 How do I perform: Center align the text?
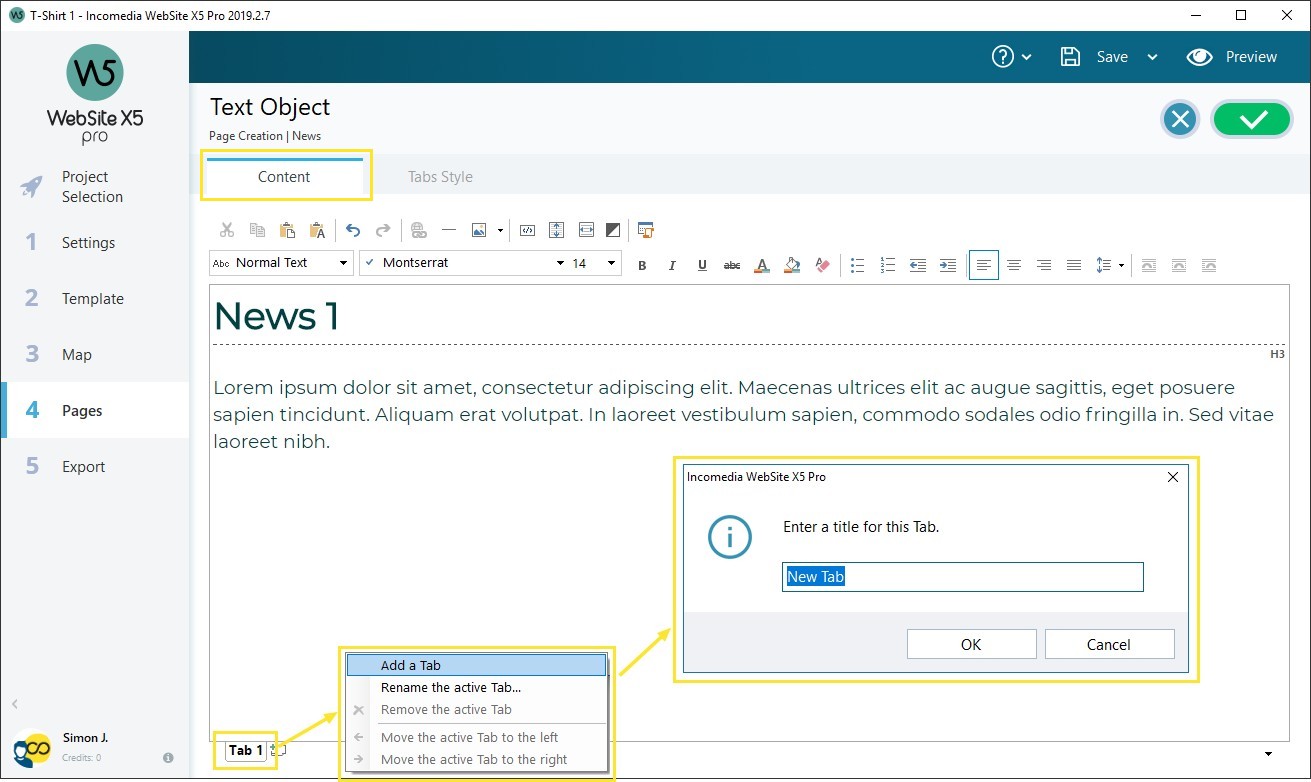1014,265
